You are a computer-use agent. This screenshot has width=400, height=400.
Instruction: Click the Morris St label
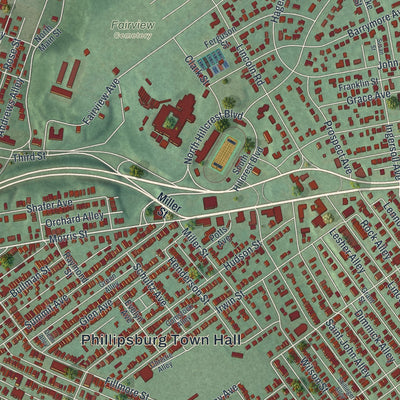(x=68, y=236)
